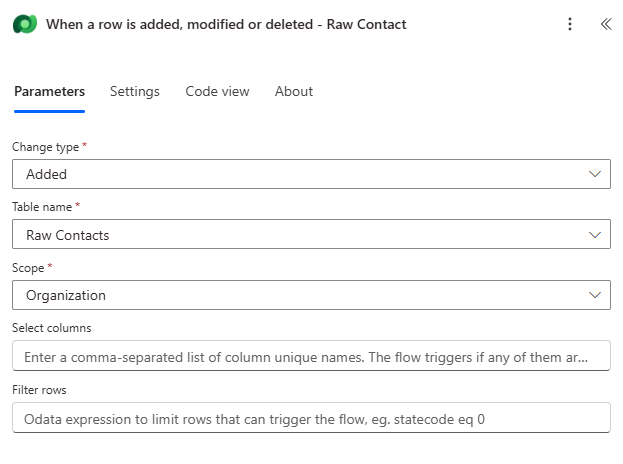
Task: Click the 'Change type' field label
Action: [45, 147]
